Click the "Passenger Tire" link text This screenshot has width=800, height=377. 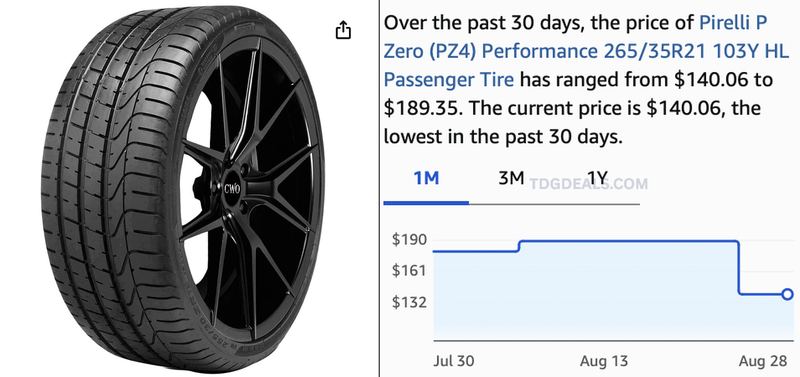[448, 80]
